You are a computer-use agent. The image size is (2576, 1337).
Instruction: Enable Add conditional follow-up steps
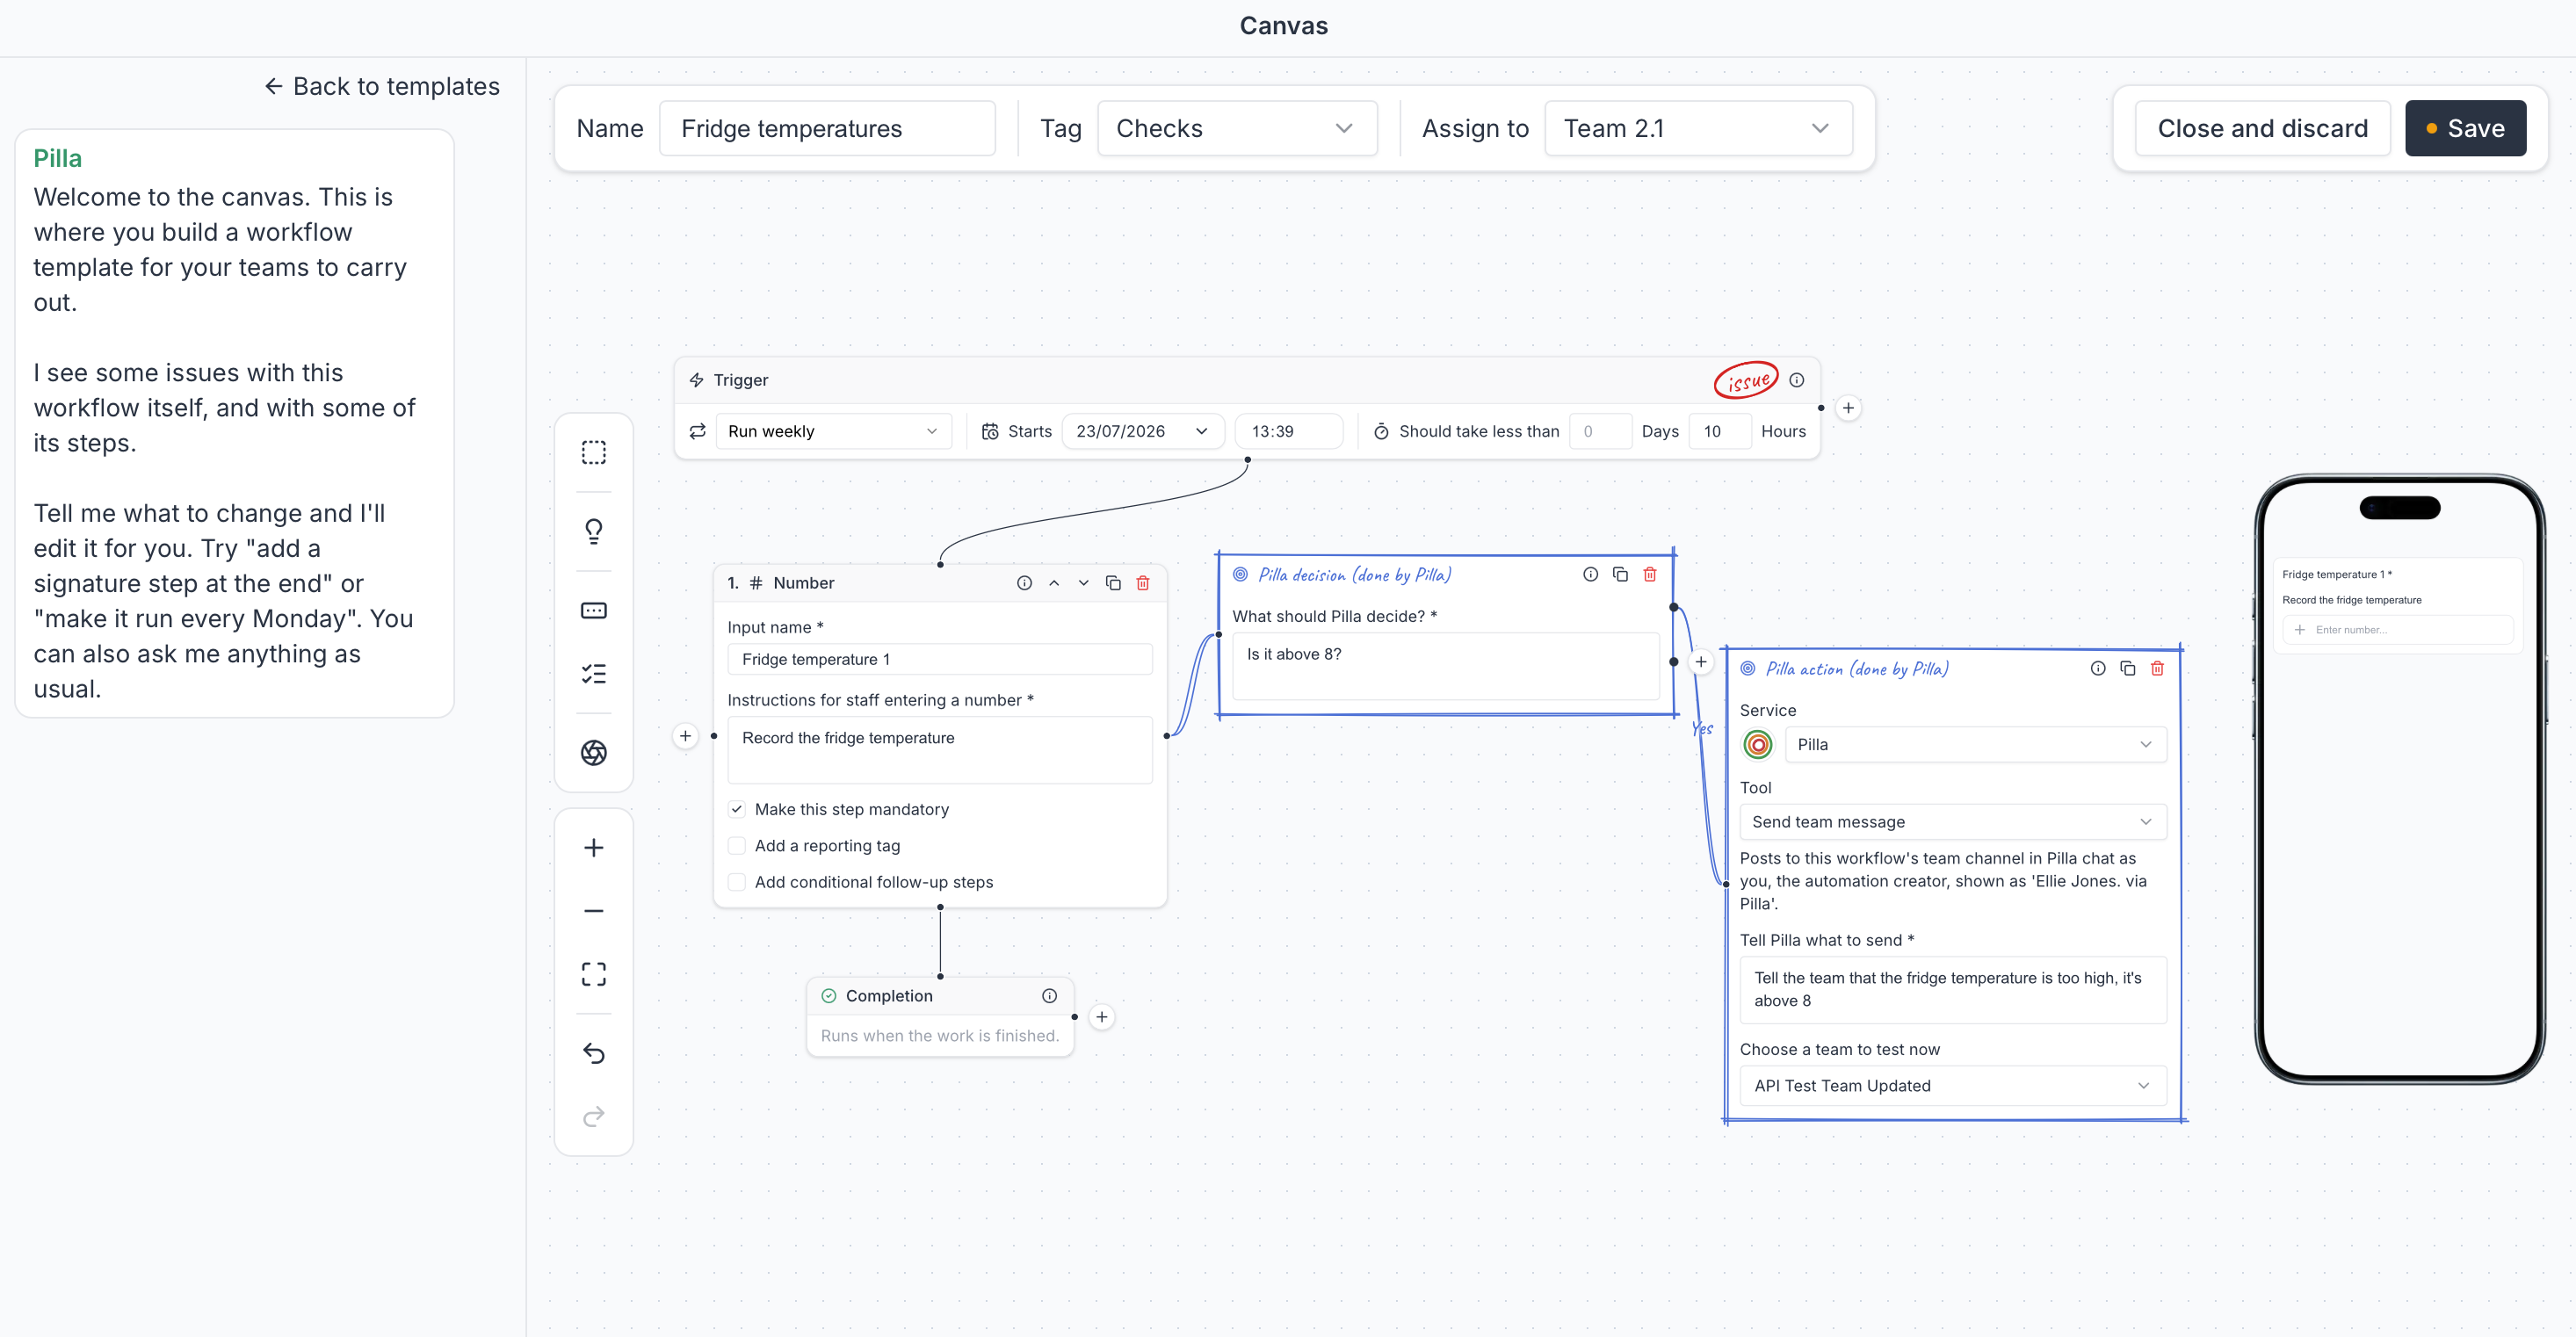737,882
